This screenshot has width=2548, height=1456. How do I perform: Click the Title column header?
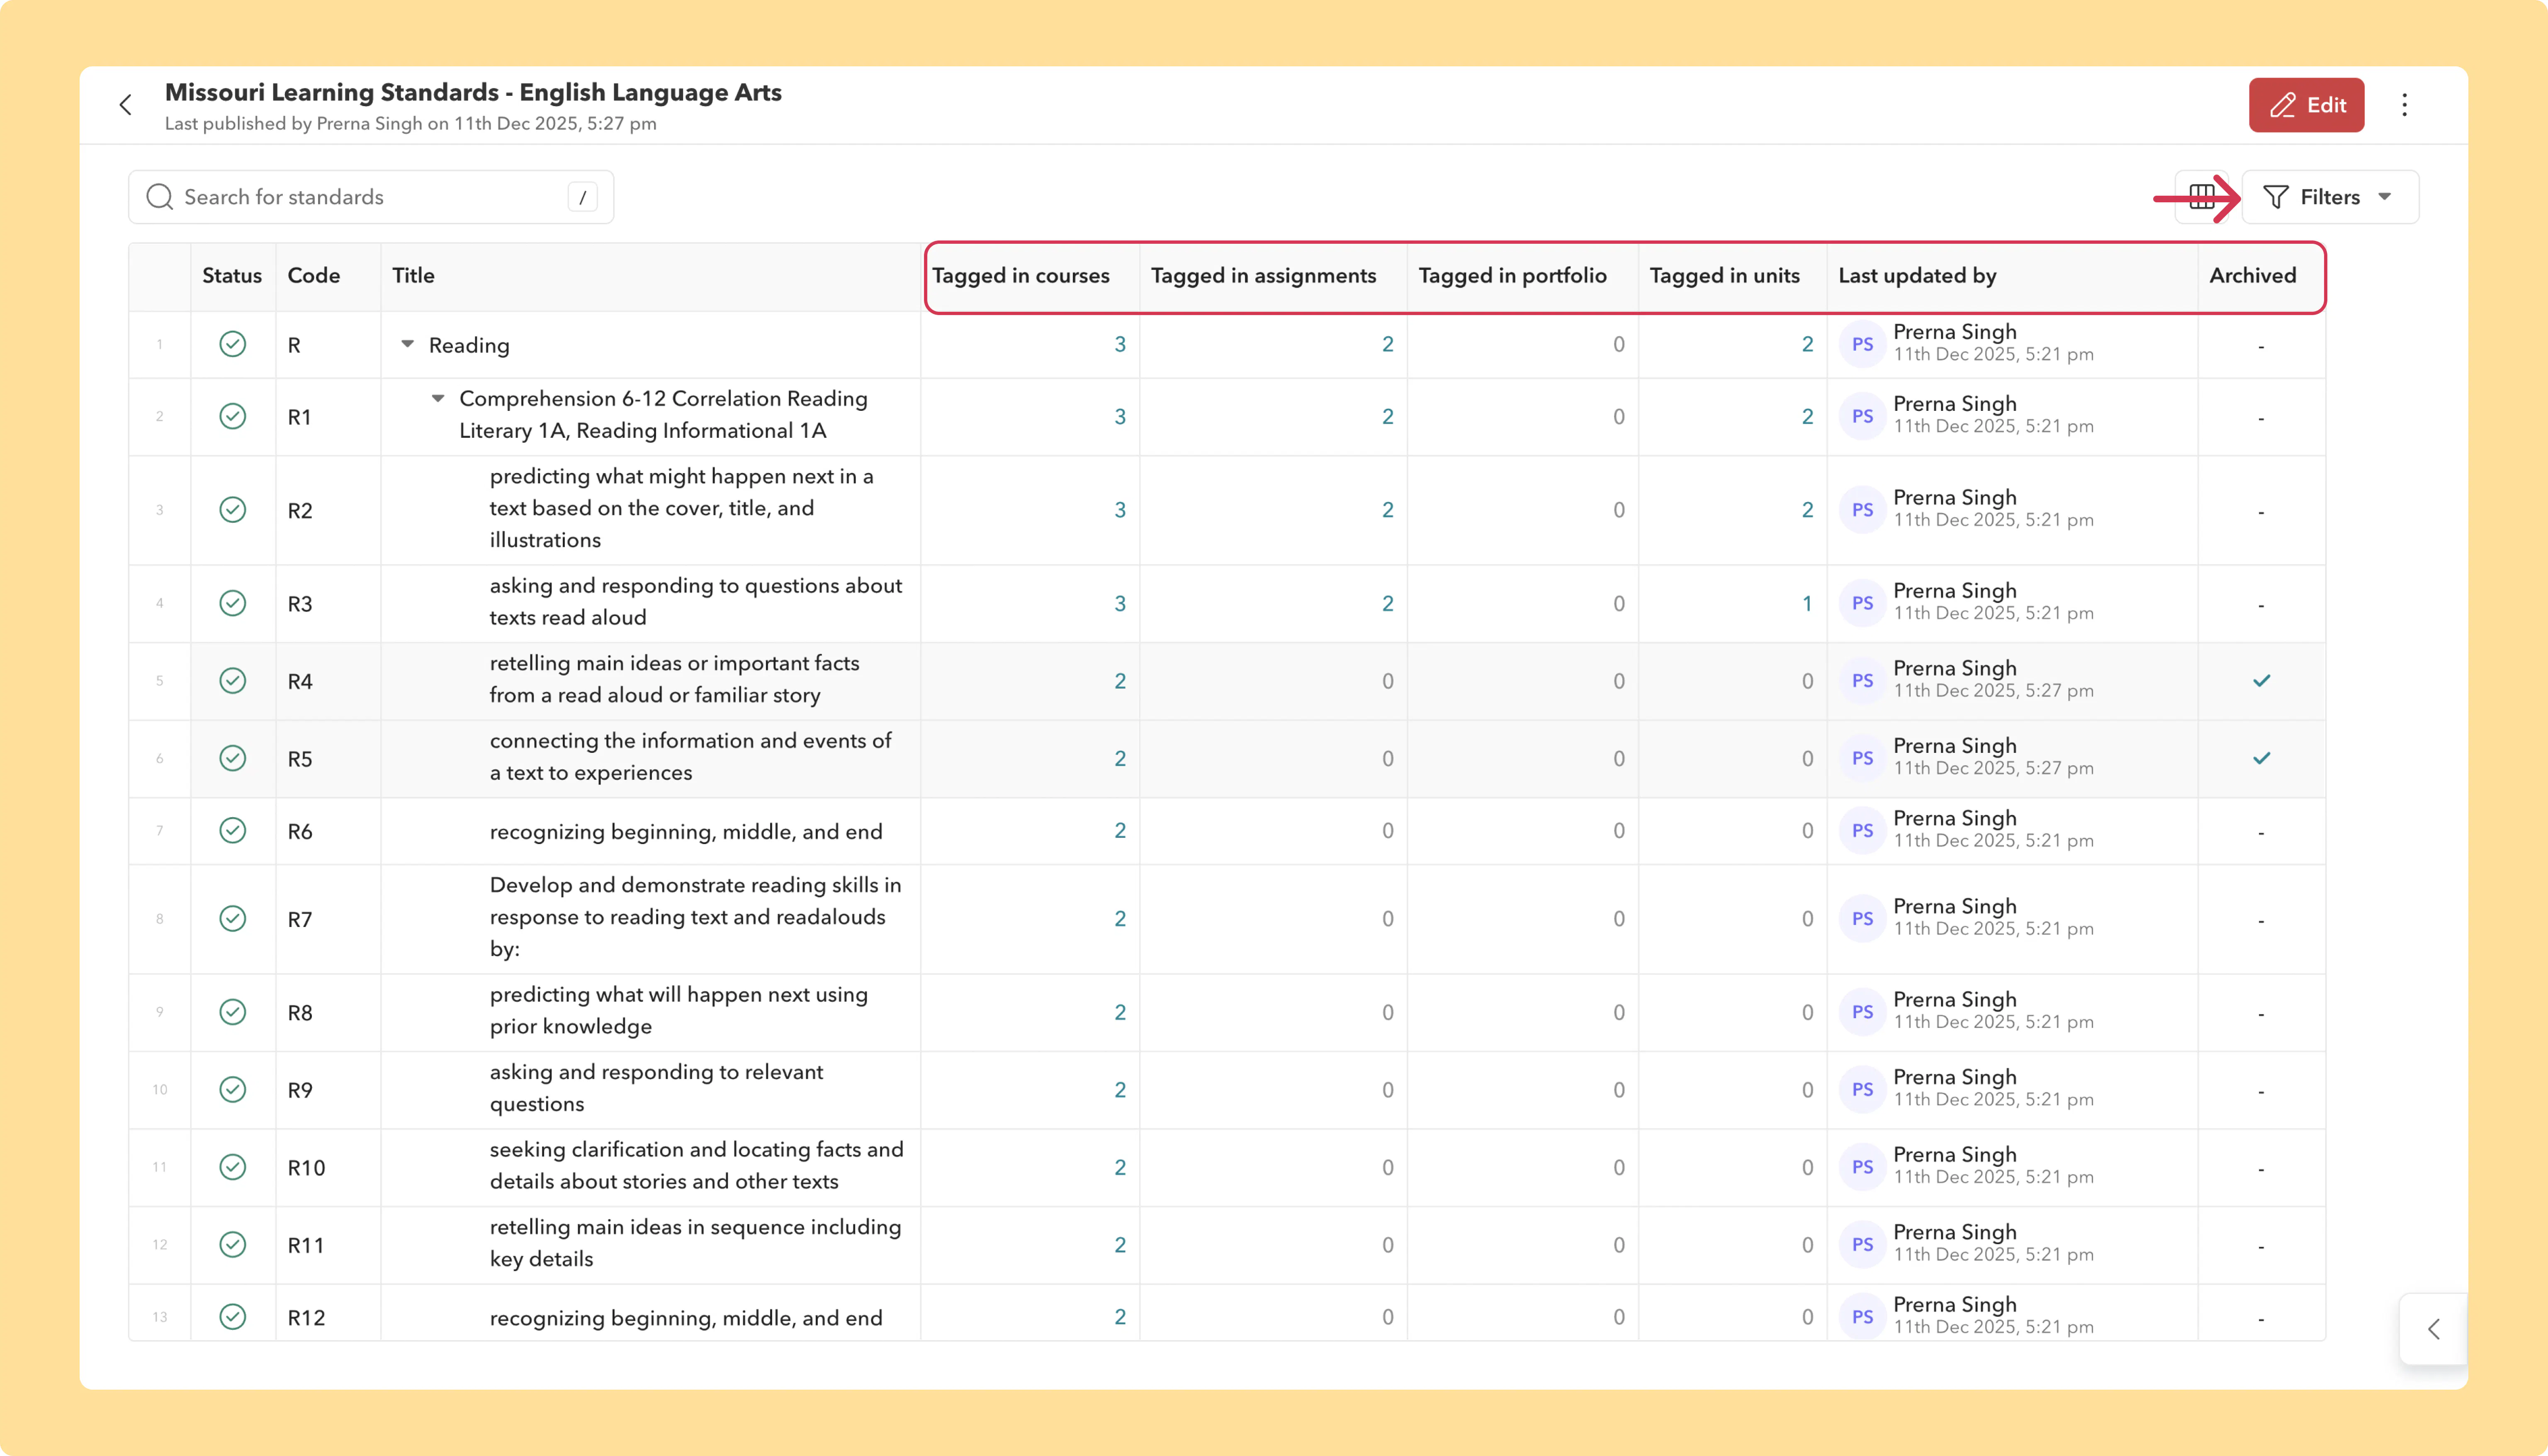tap(413, 276)
